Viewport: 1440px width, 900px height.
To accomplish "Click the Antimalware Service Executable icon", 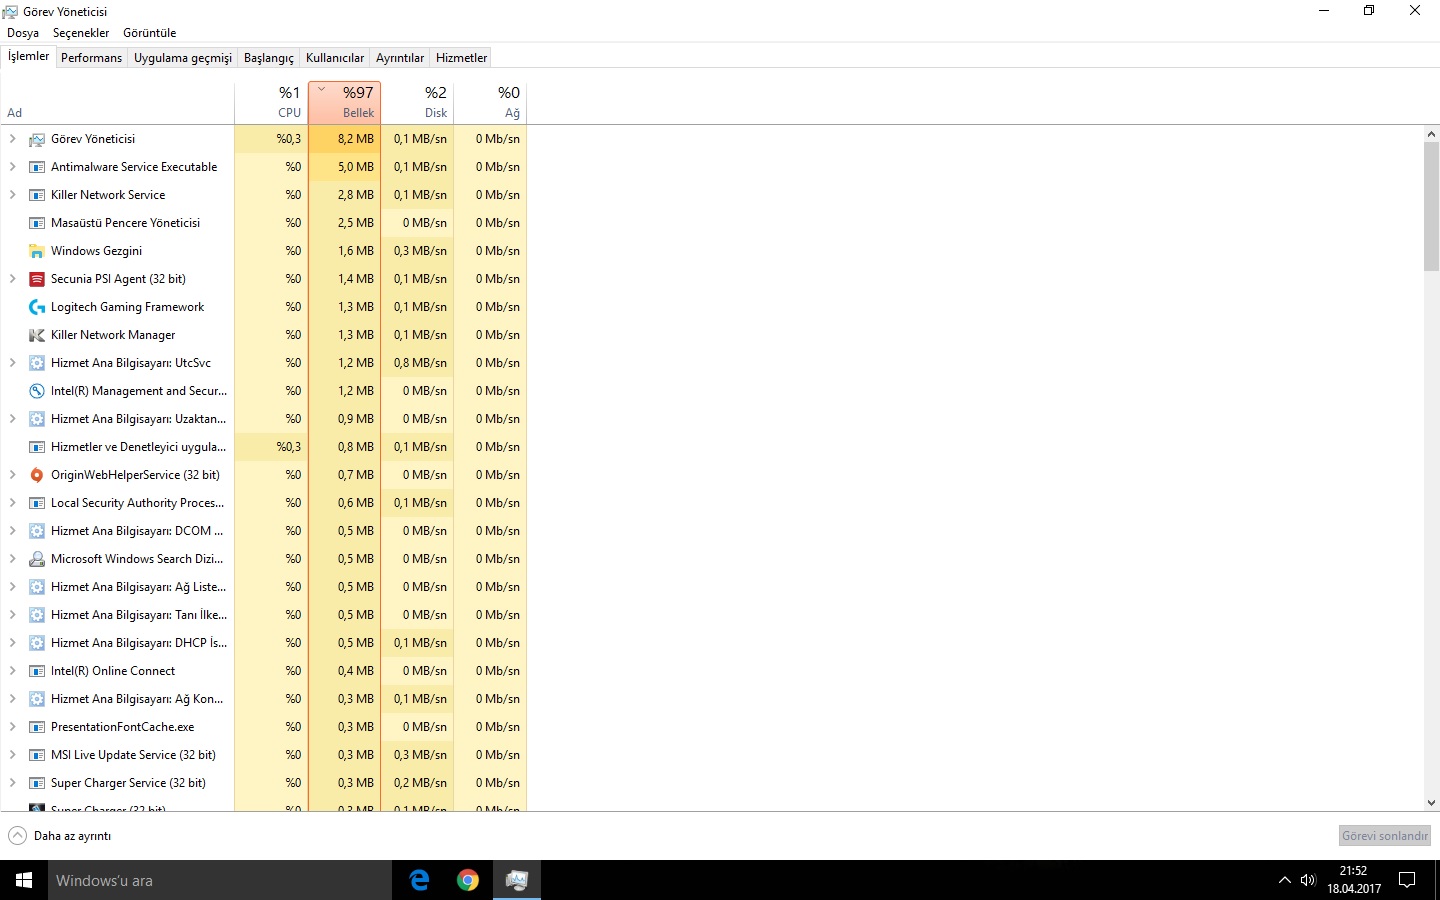I will (x=37, y=167).
